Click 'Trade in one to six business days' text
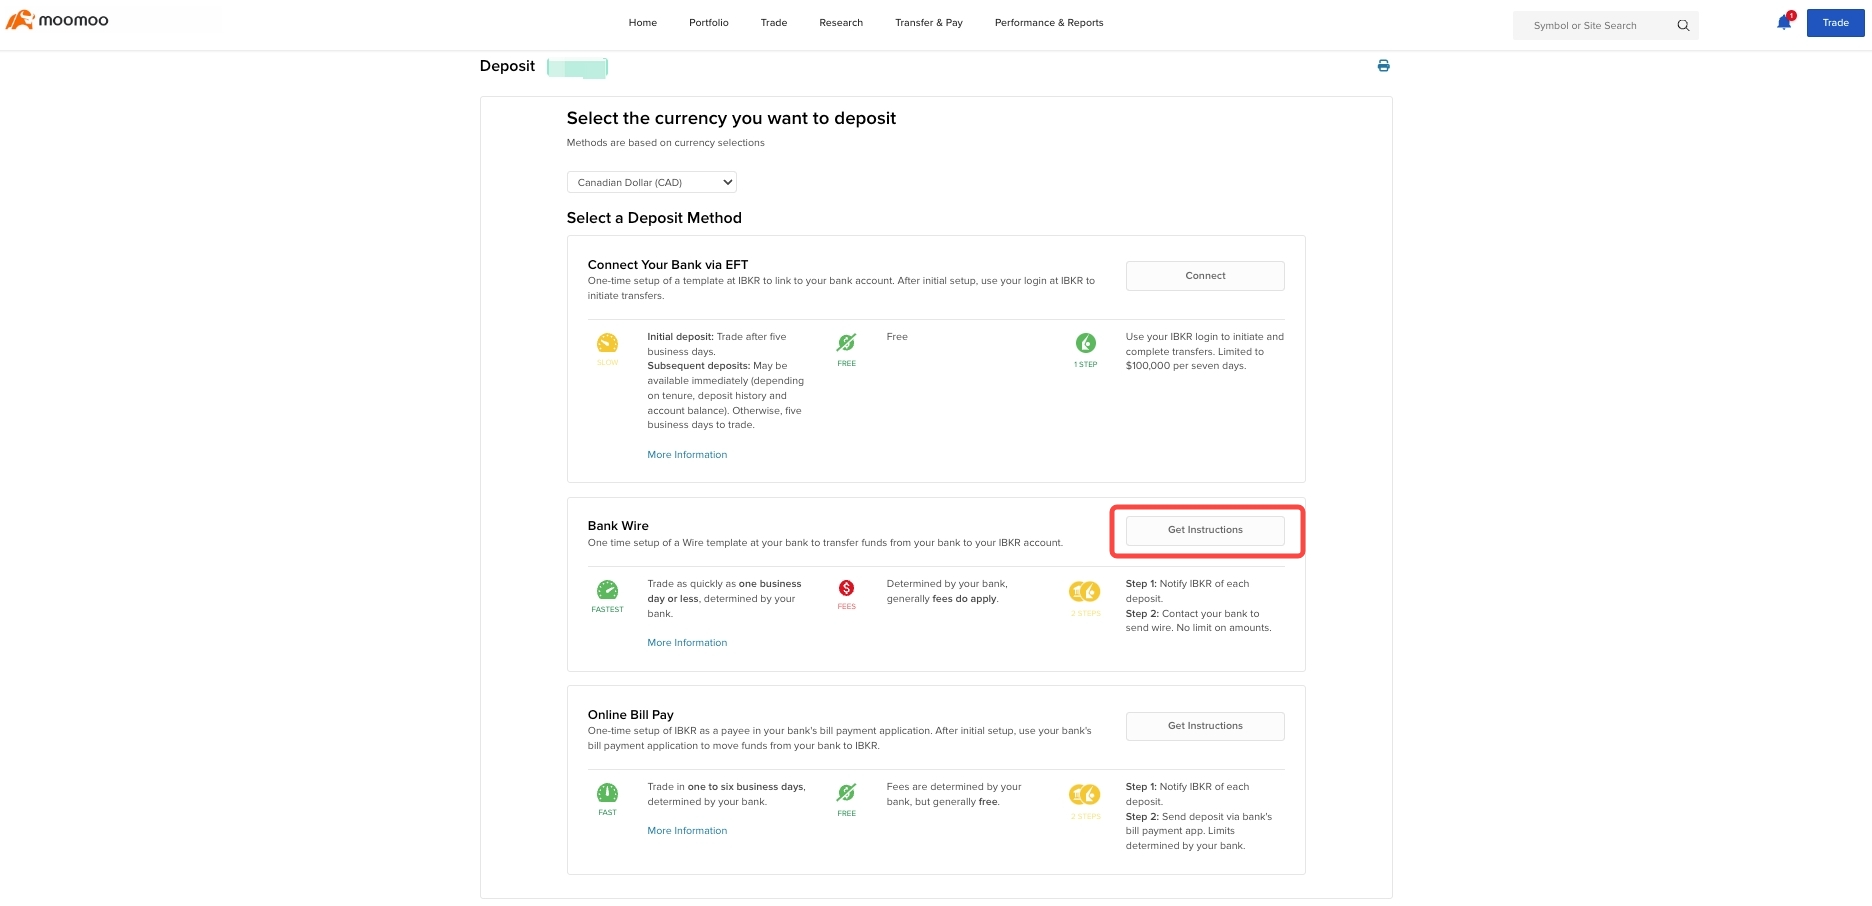 pos(726,787)
